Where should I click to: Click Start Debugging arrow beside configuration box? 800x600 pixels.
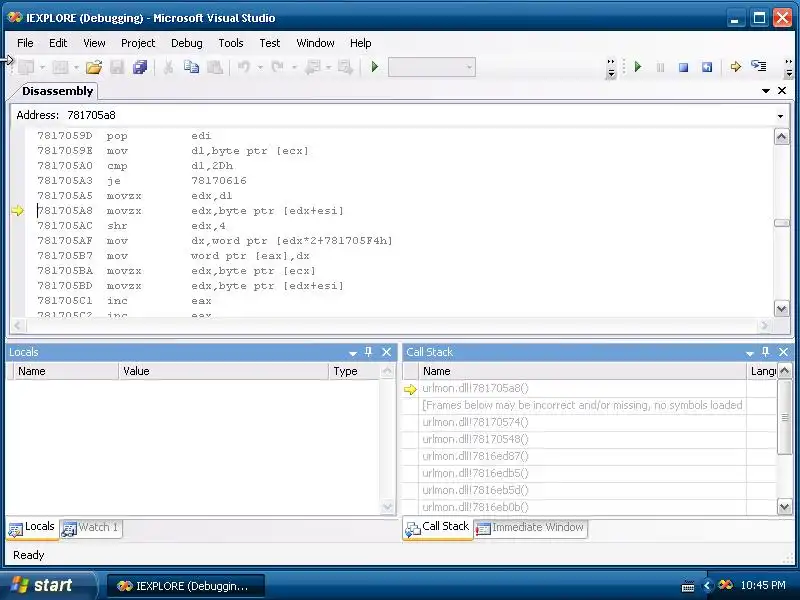[x=374, y=67]
